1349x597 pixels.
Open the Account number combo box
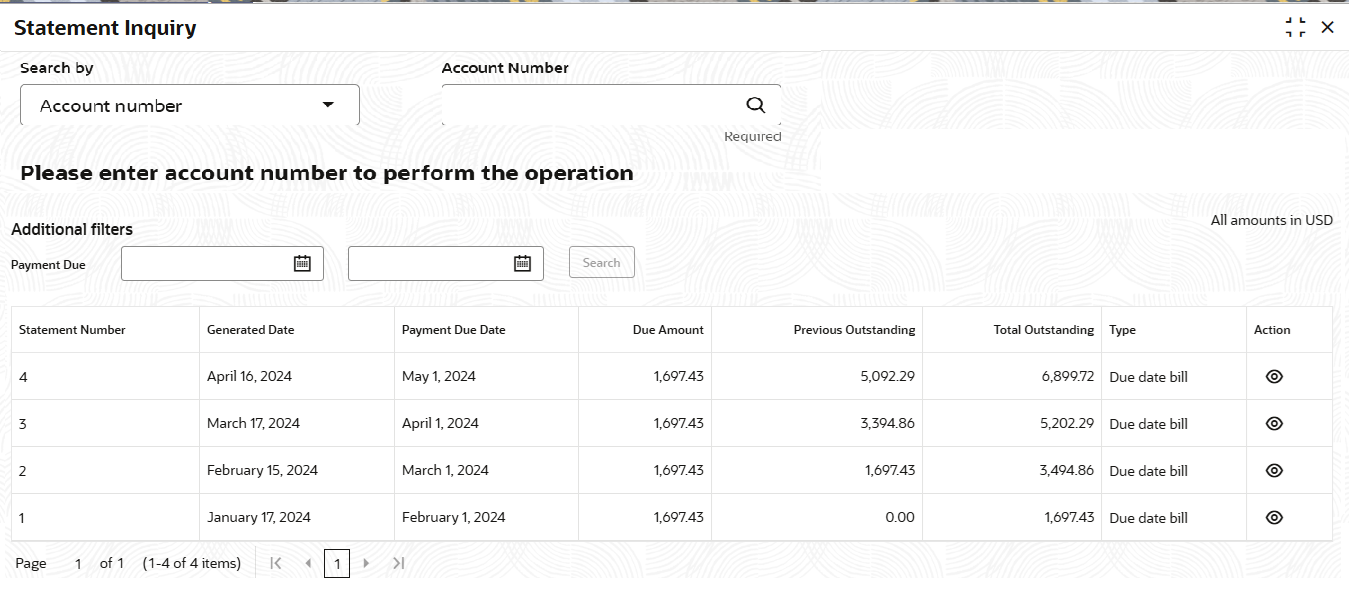click(190, 105)
